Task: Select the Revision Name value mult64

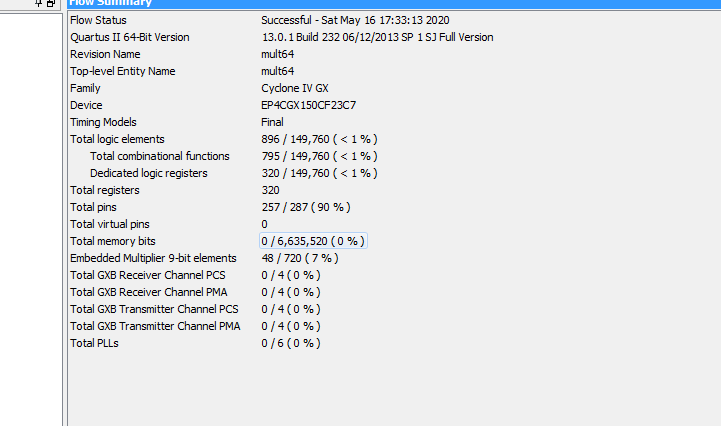Action: 278,54
